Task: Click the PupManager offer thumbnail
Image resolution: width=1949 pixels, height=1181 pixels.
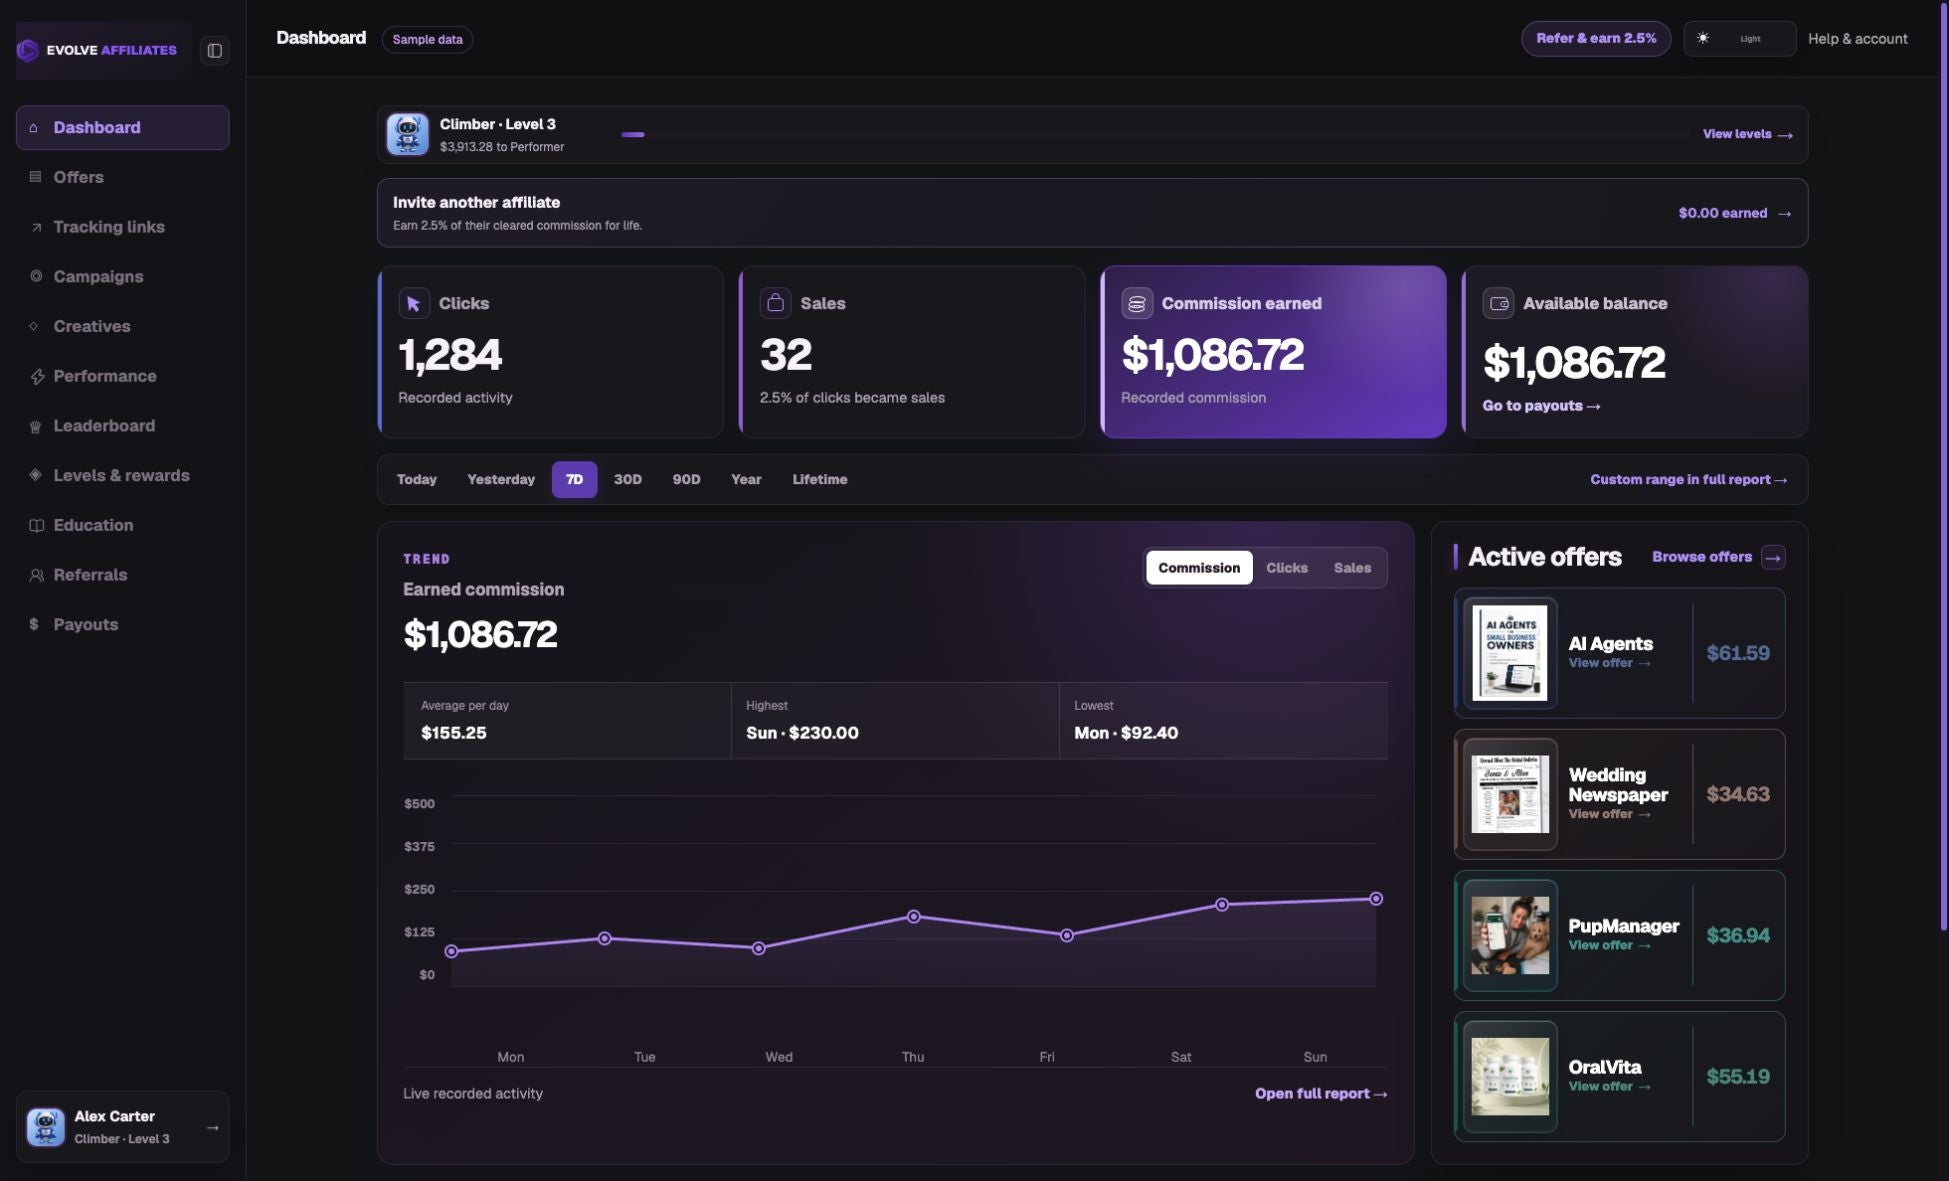Action: pos(1510,935)
